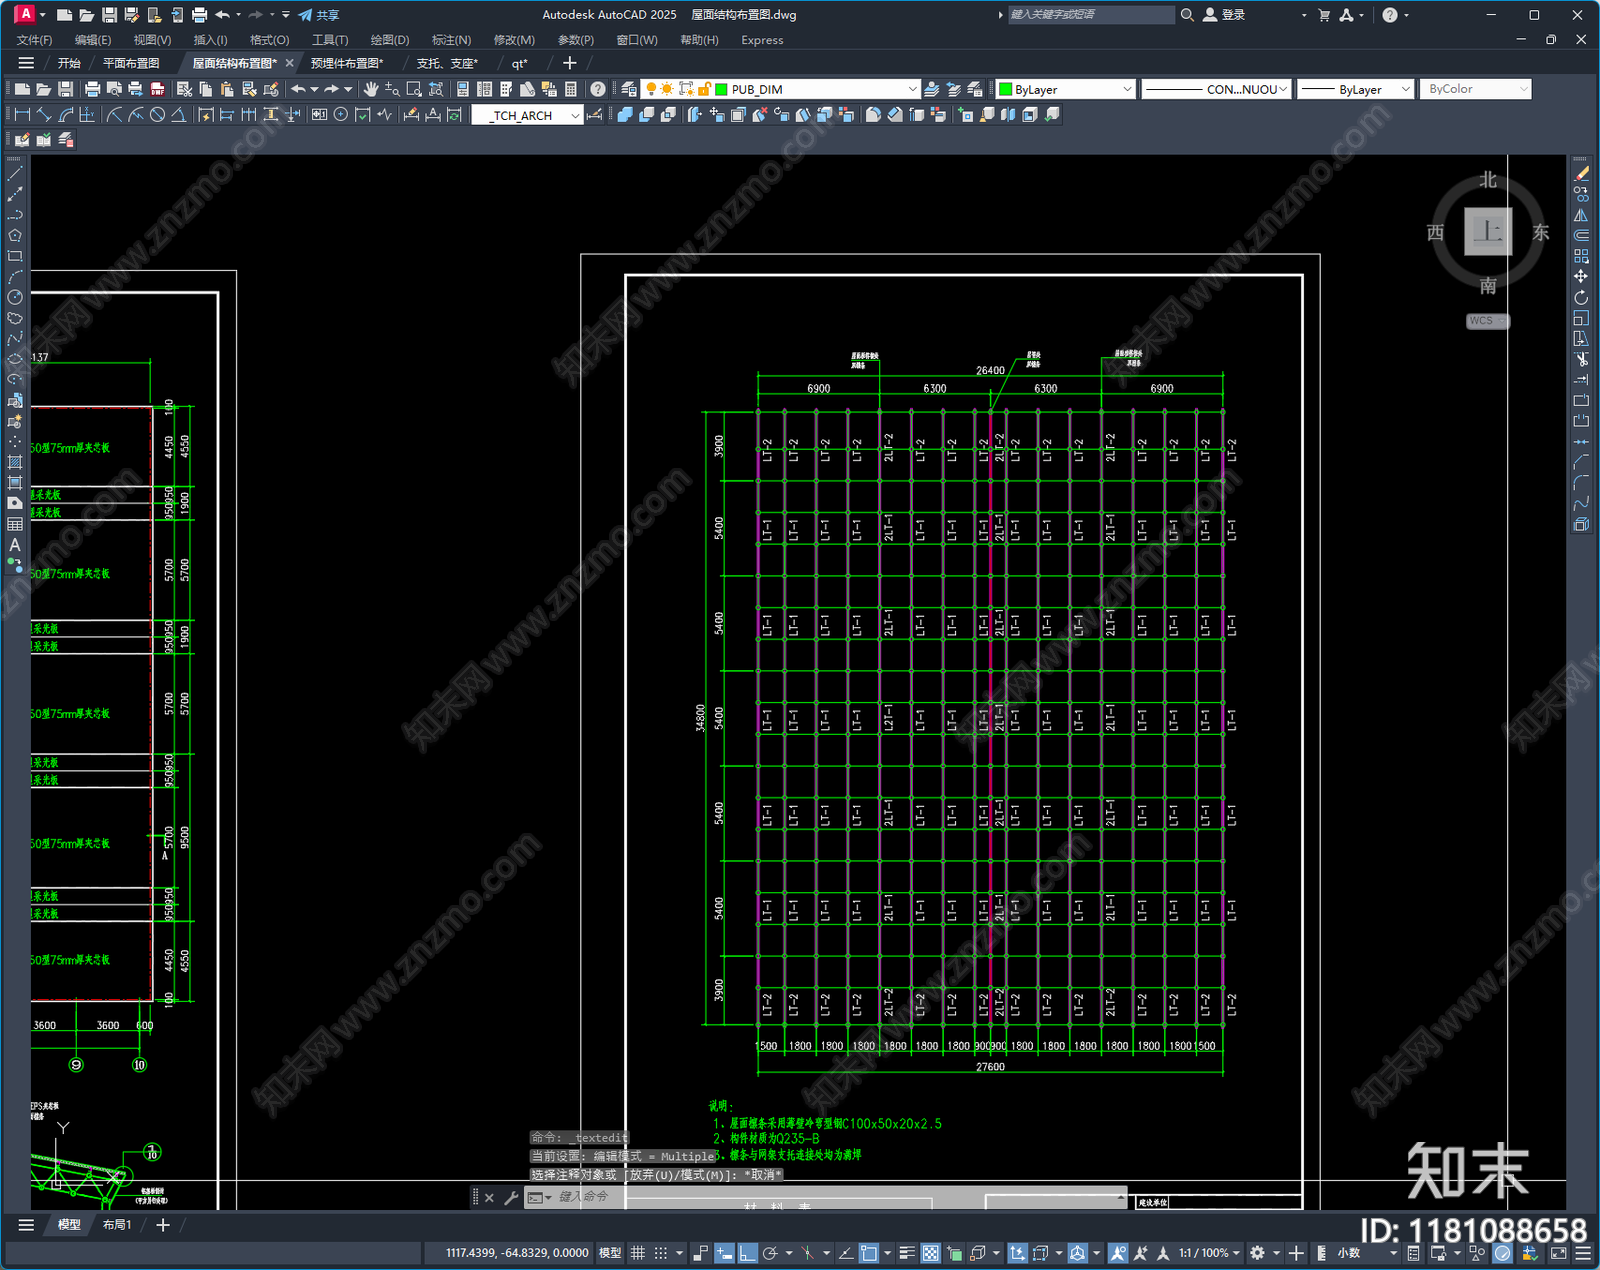The image size is (1600, 1270).
Task: Click the Save disk icon in toolbar
Action: pyautogui.click(x=65, y=89)
